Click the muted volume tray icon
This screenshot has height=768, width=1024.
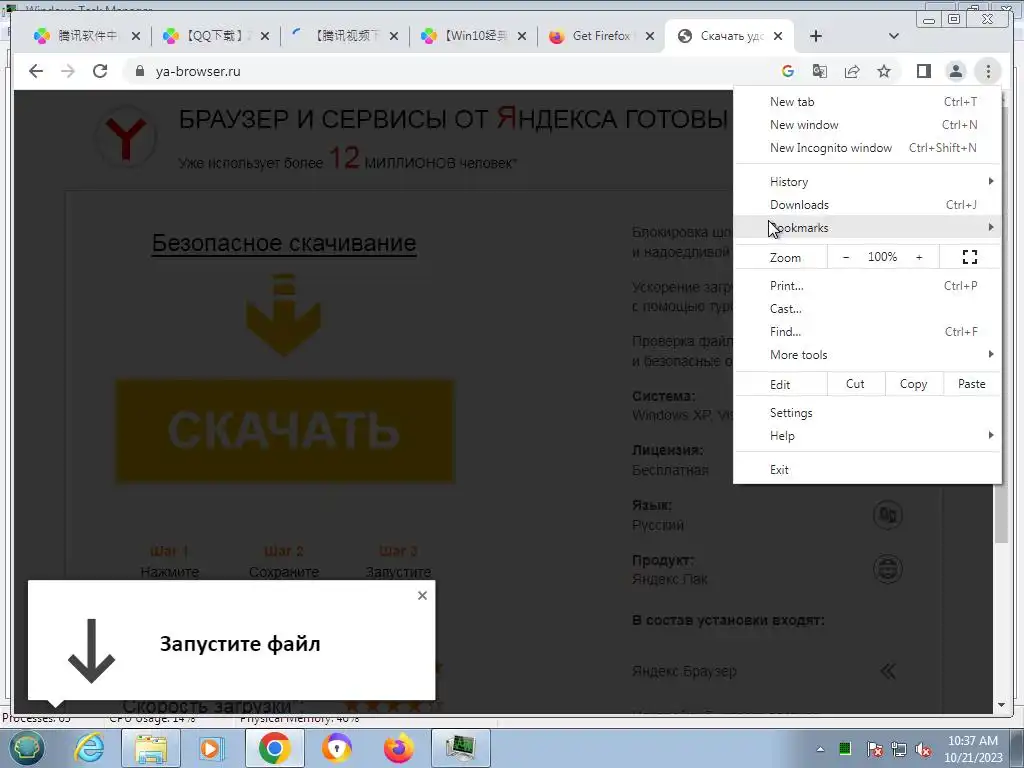(923, 749)
